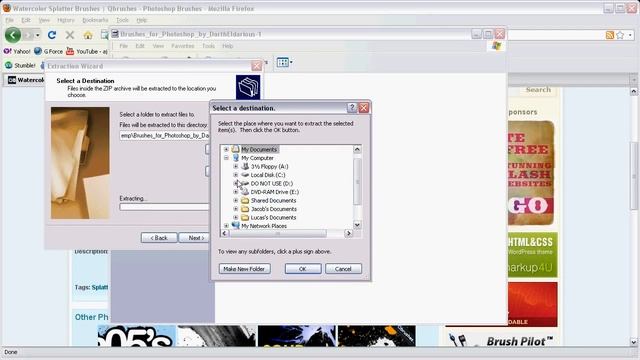Image resolution: width=640 pixels, height=360 pixels.
Task: Expand the DVD-RAM Drive (E:) node
Action: (x=236, y=192)
